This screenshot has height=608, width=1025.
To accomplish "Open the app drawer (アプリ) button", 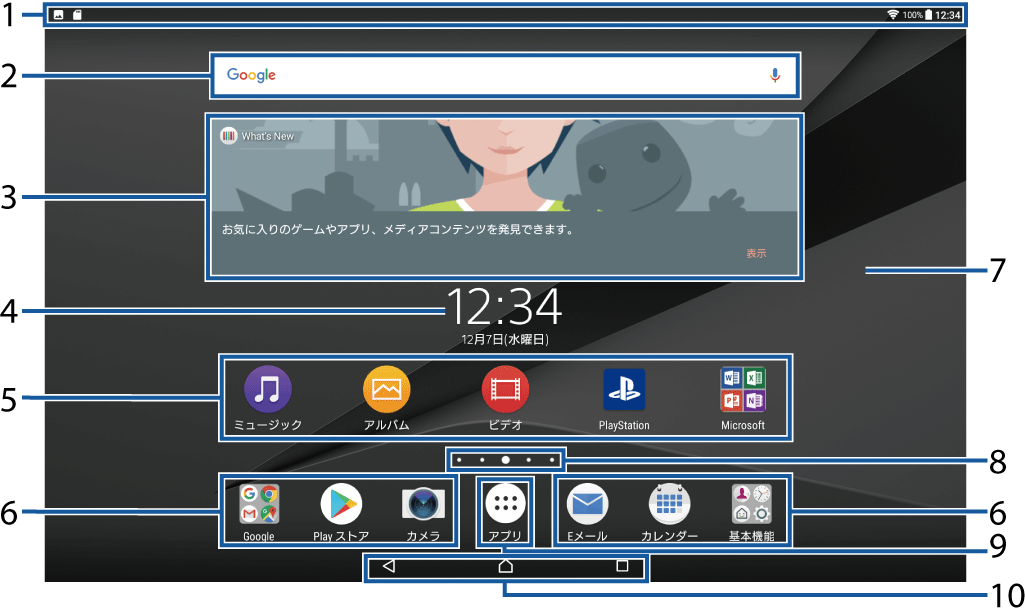I will (x=505, y=504).
